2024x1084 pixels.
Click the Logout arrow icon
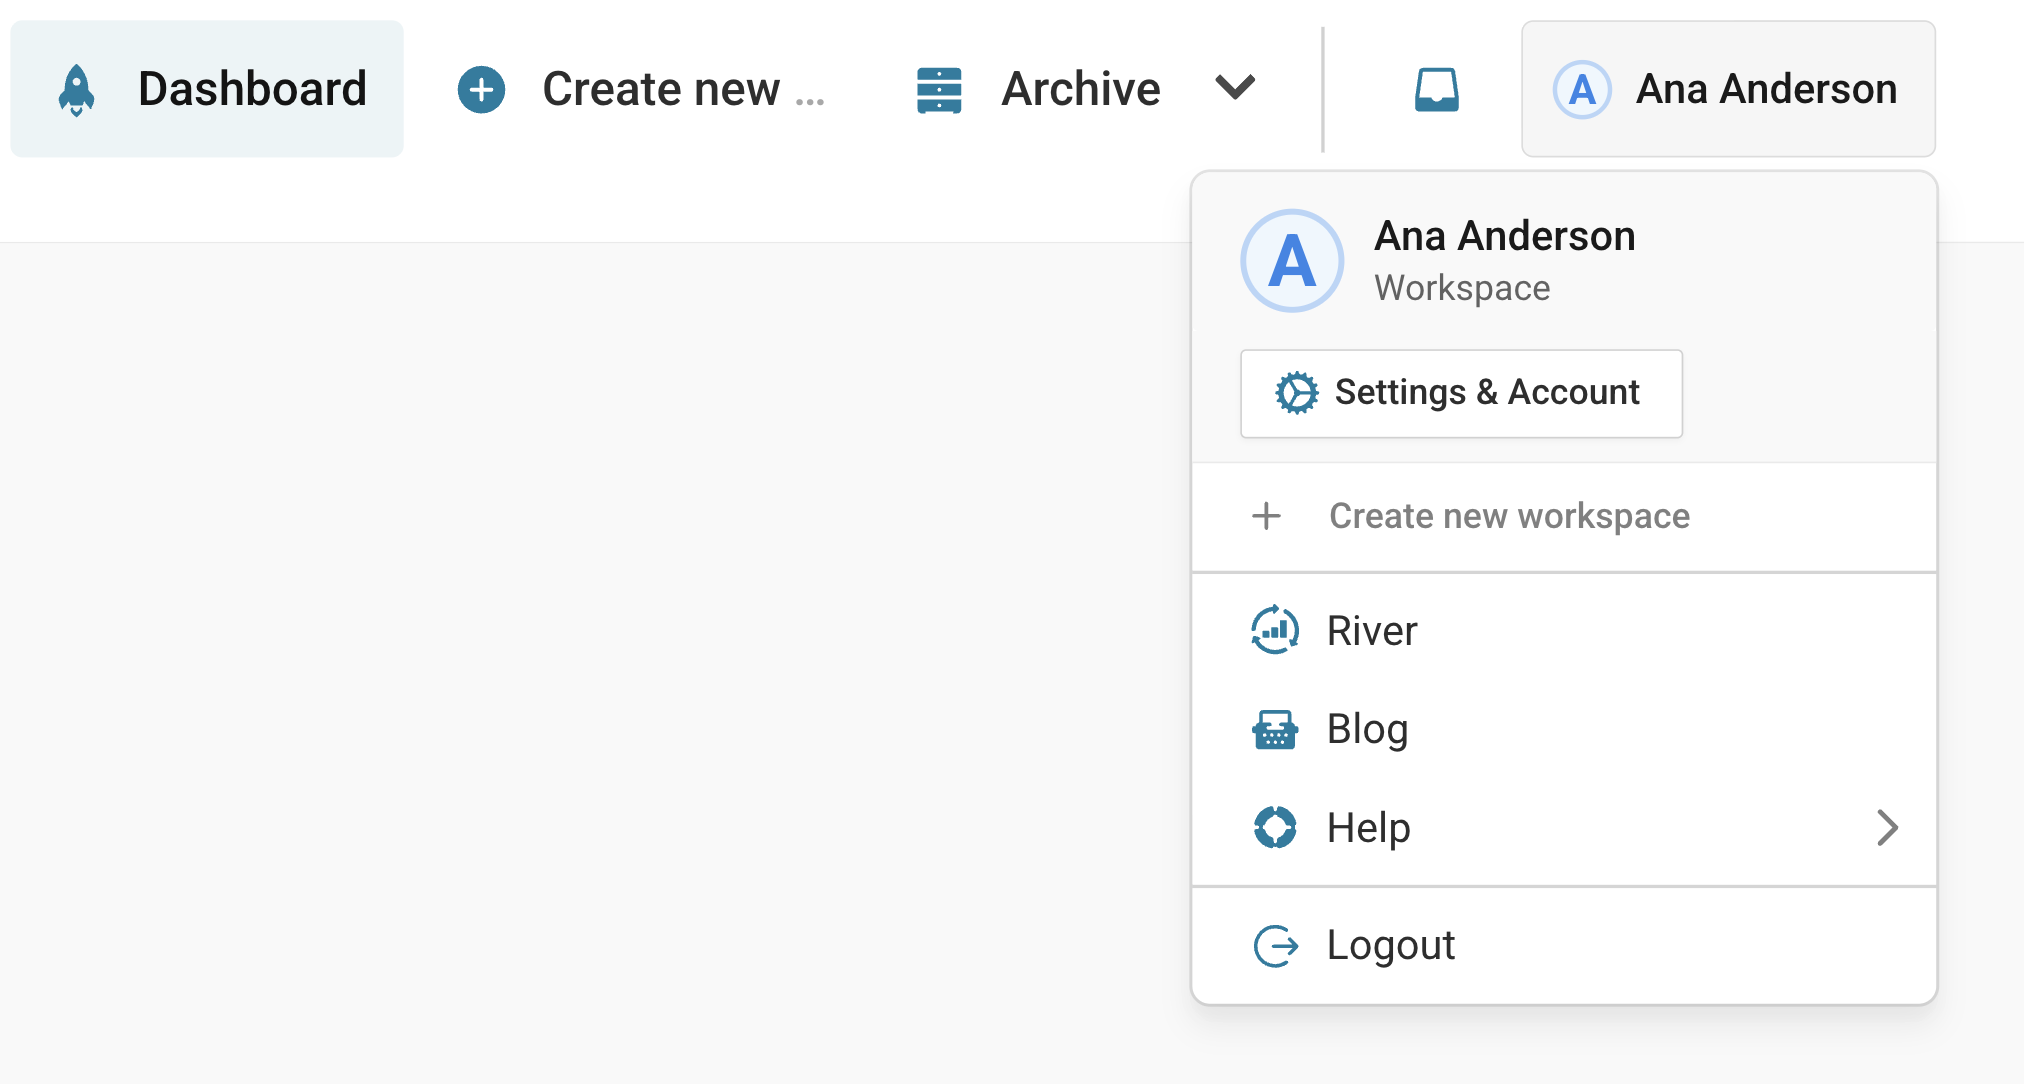point(1275,945)
